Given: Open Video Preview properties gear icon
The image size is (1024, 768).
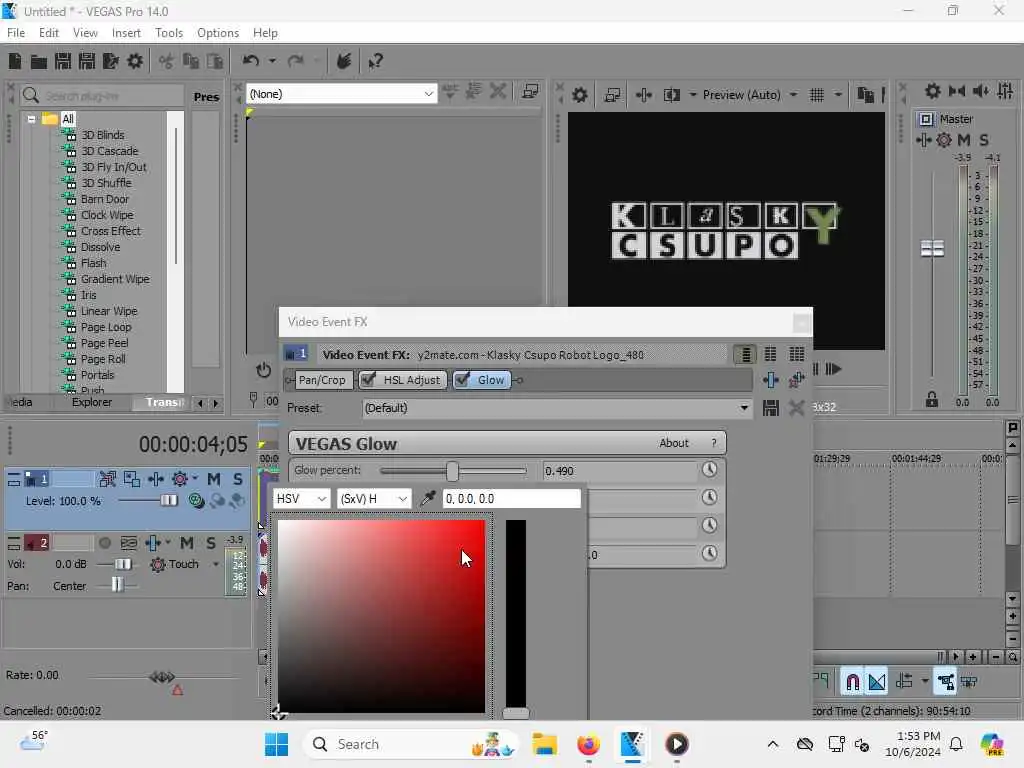Looking at the screenshot, I should (579, 95).
